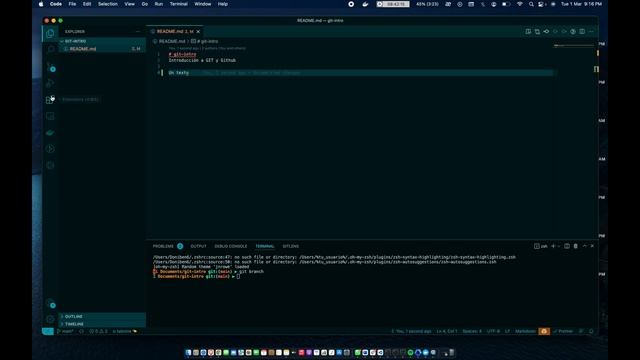Click the timeline/history clock editor icon

point(573,31)
